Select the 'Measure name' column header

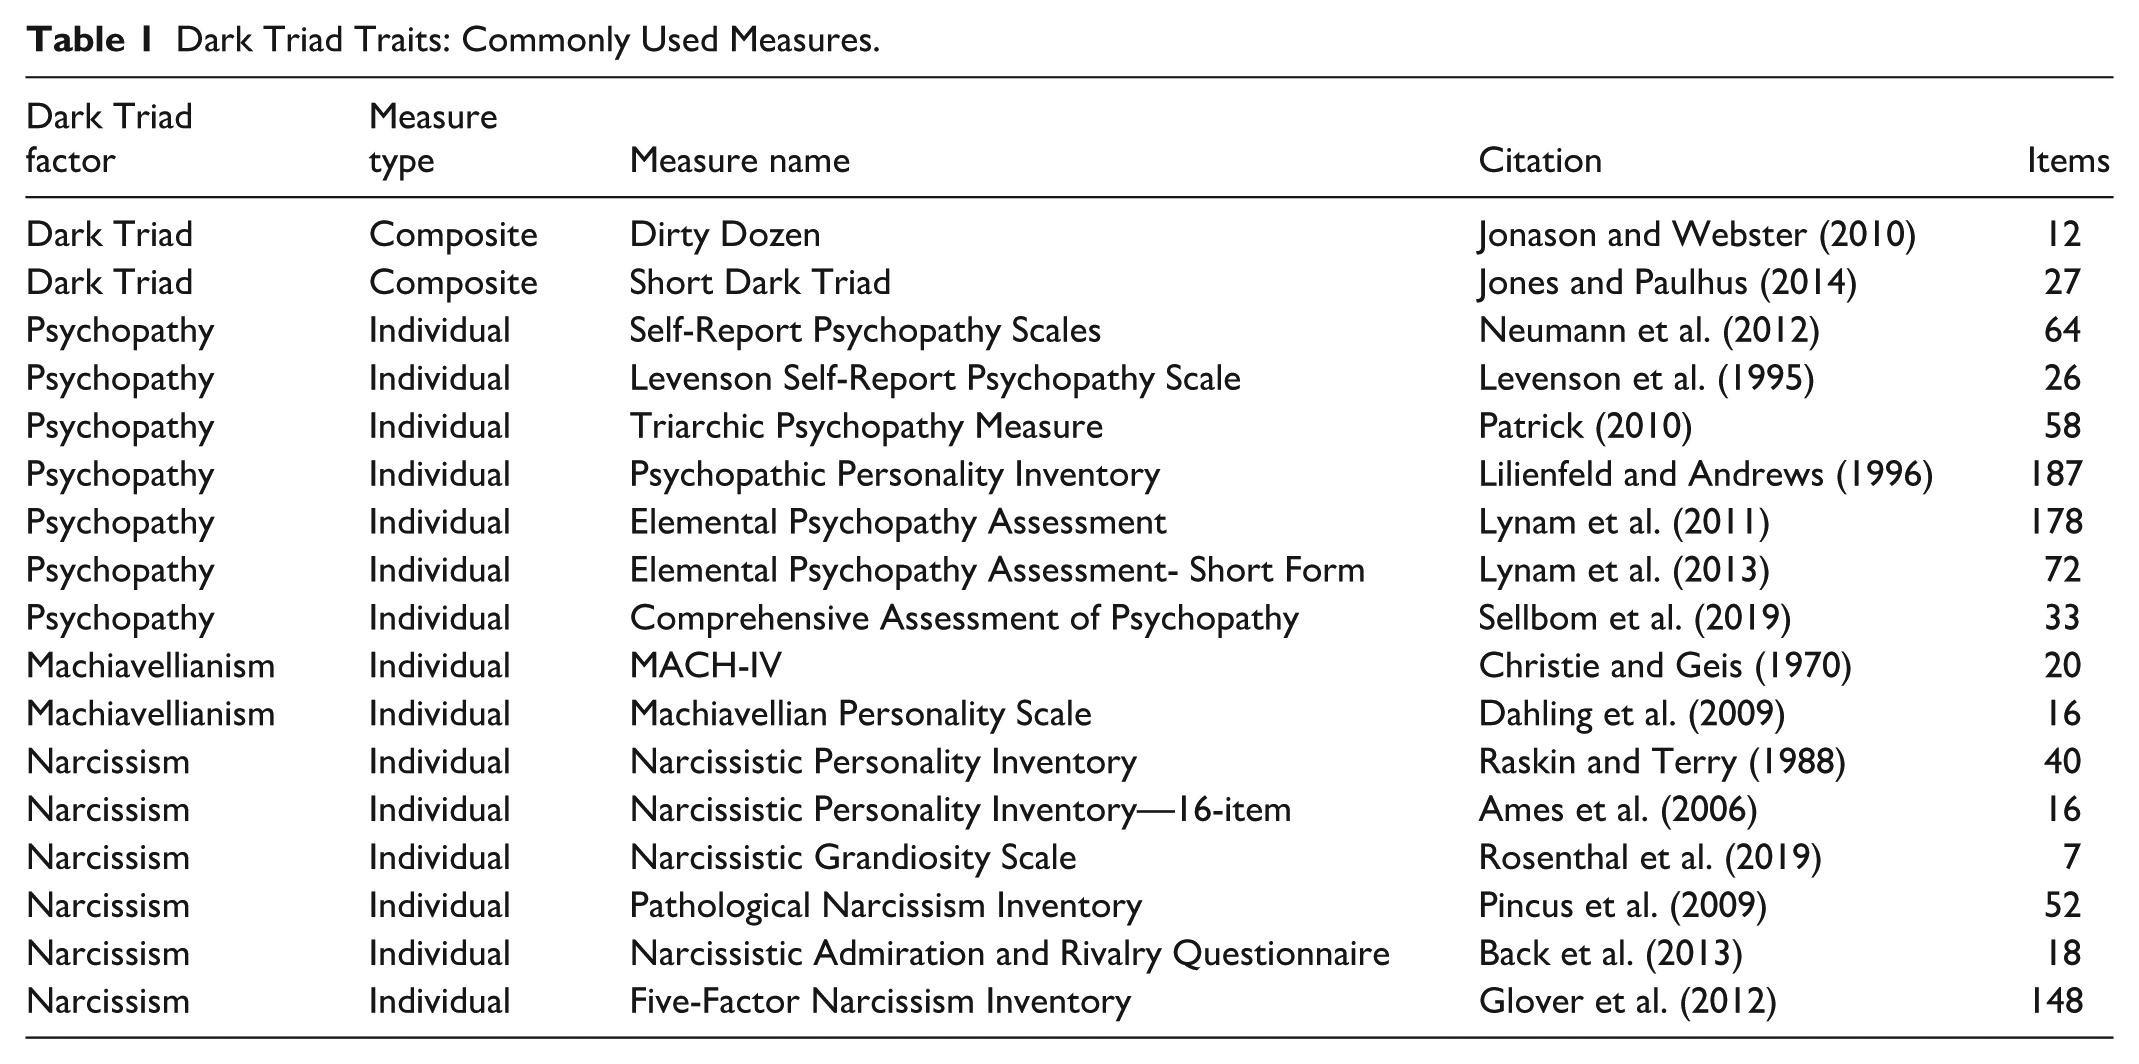tap(740, 160)
